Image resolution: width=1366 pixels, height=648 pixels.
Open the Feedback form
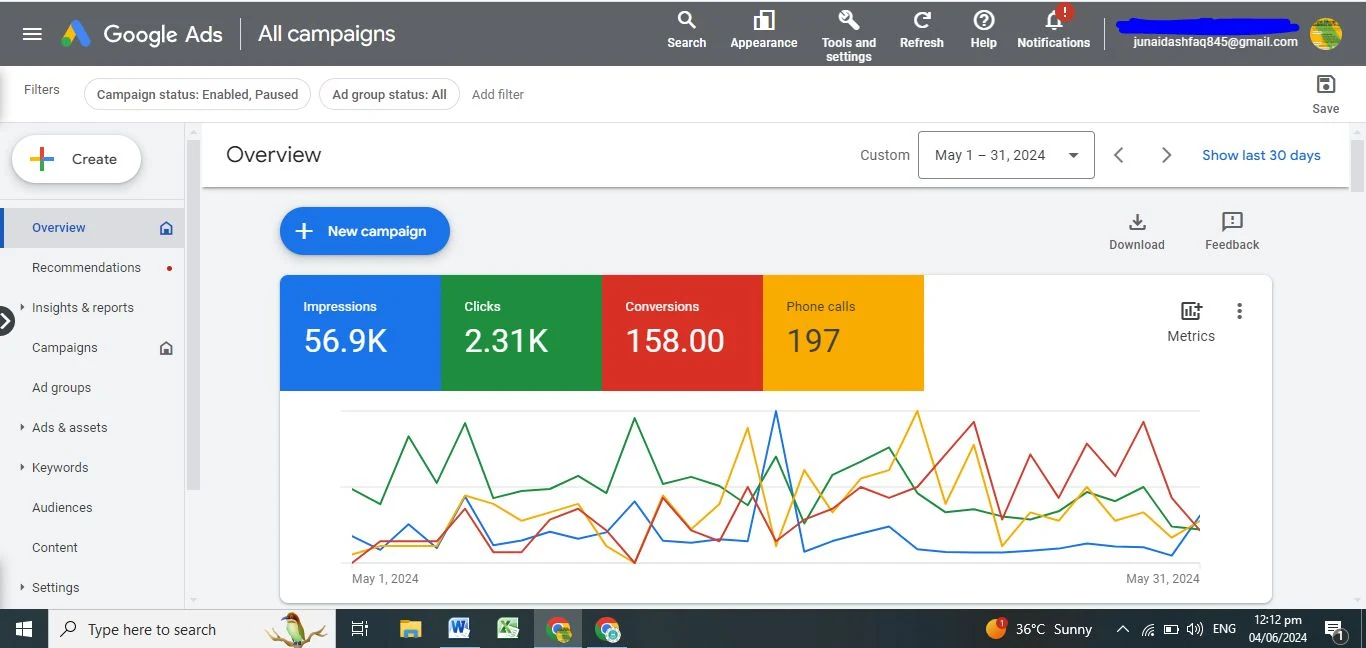(1232, 231)
